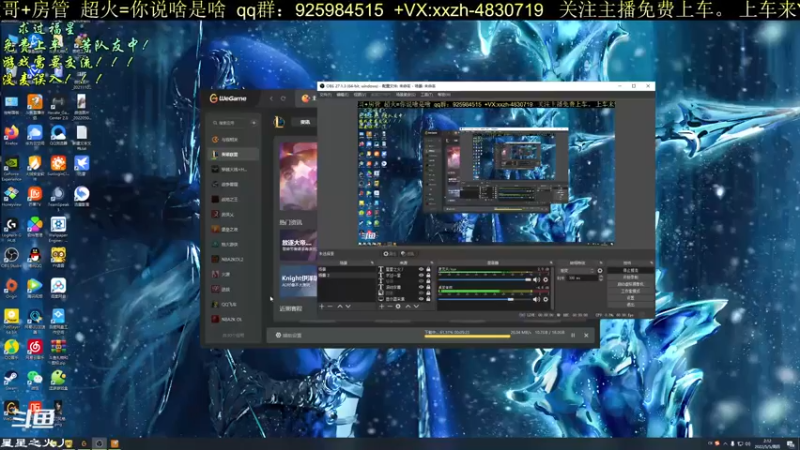
Task: Click the WeGame back arrow
Action: coord(271,98)
